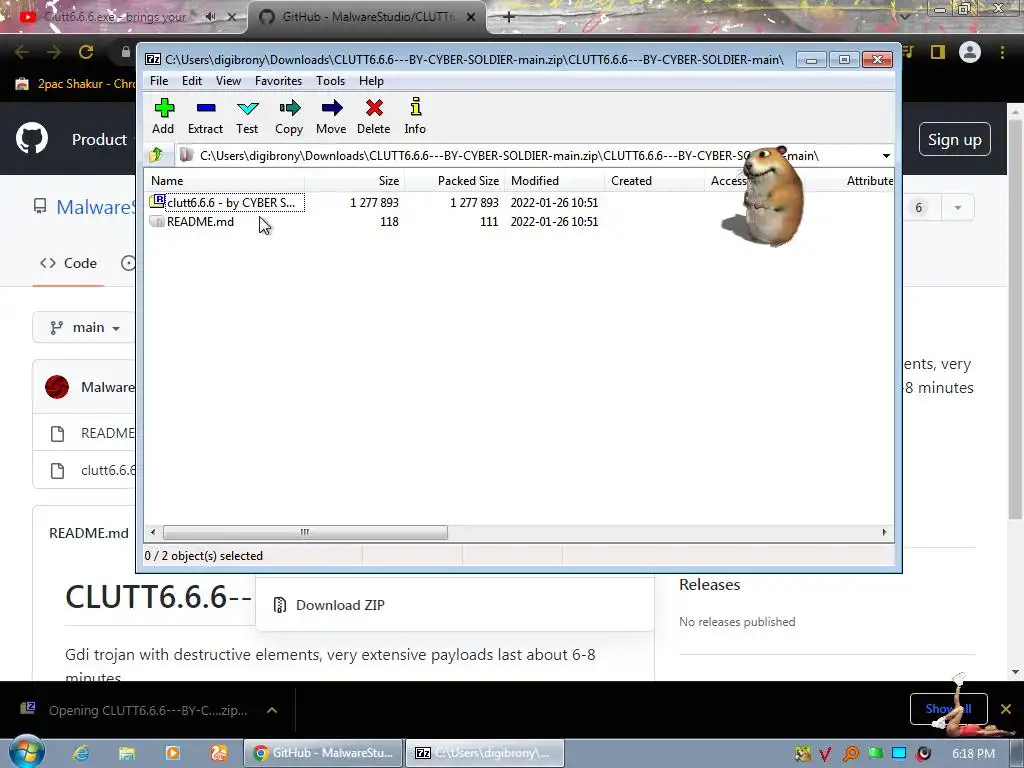
Task: Open Windows Explorer from taskbar
Action: coord(127,753)
